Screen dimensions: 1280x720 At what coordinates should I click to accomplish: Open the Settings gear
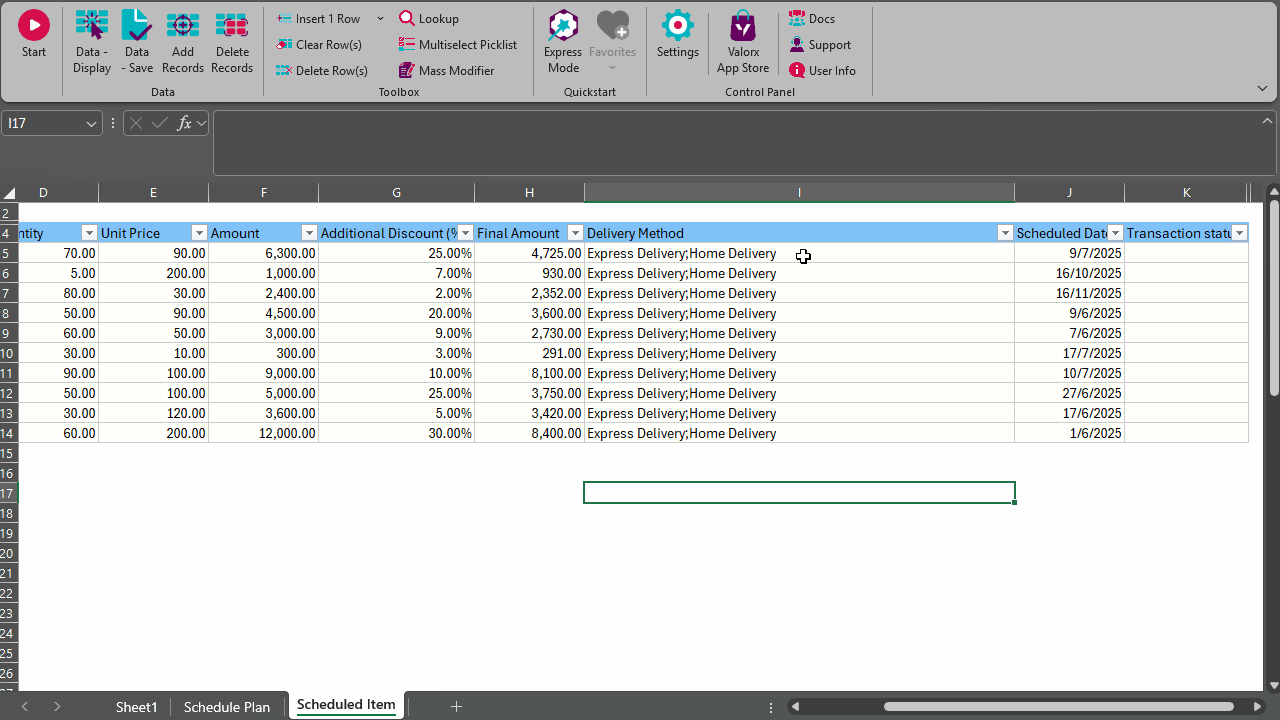677,26
